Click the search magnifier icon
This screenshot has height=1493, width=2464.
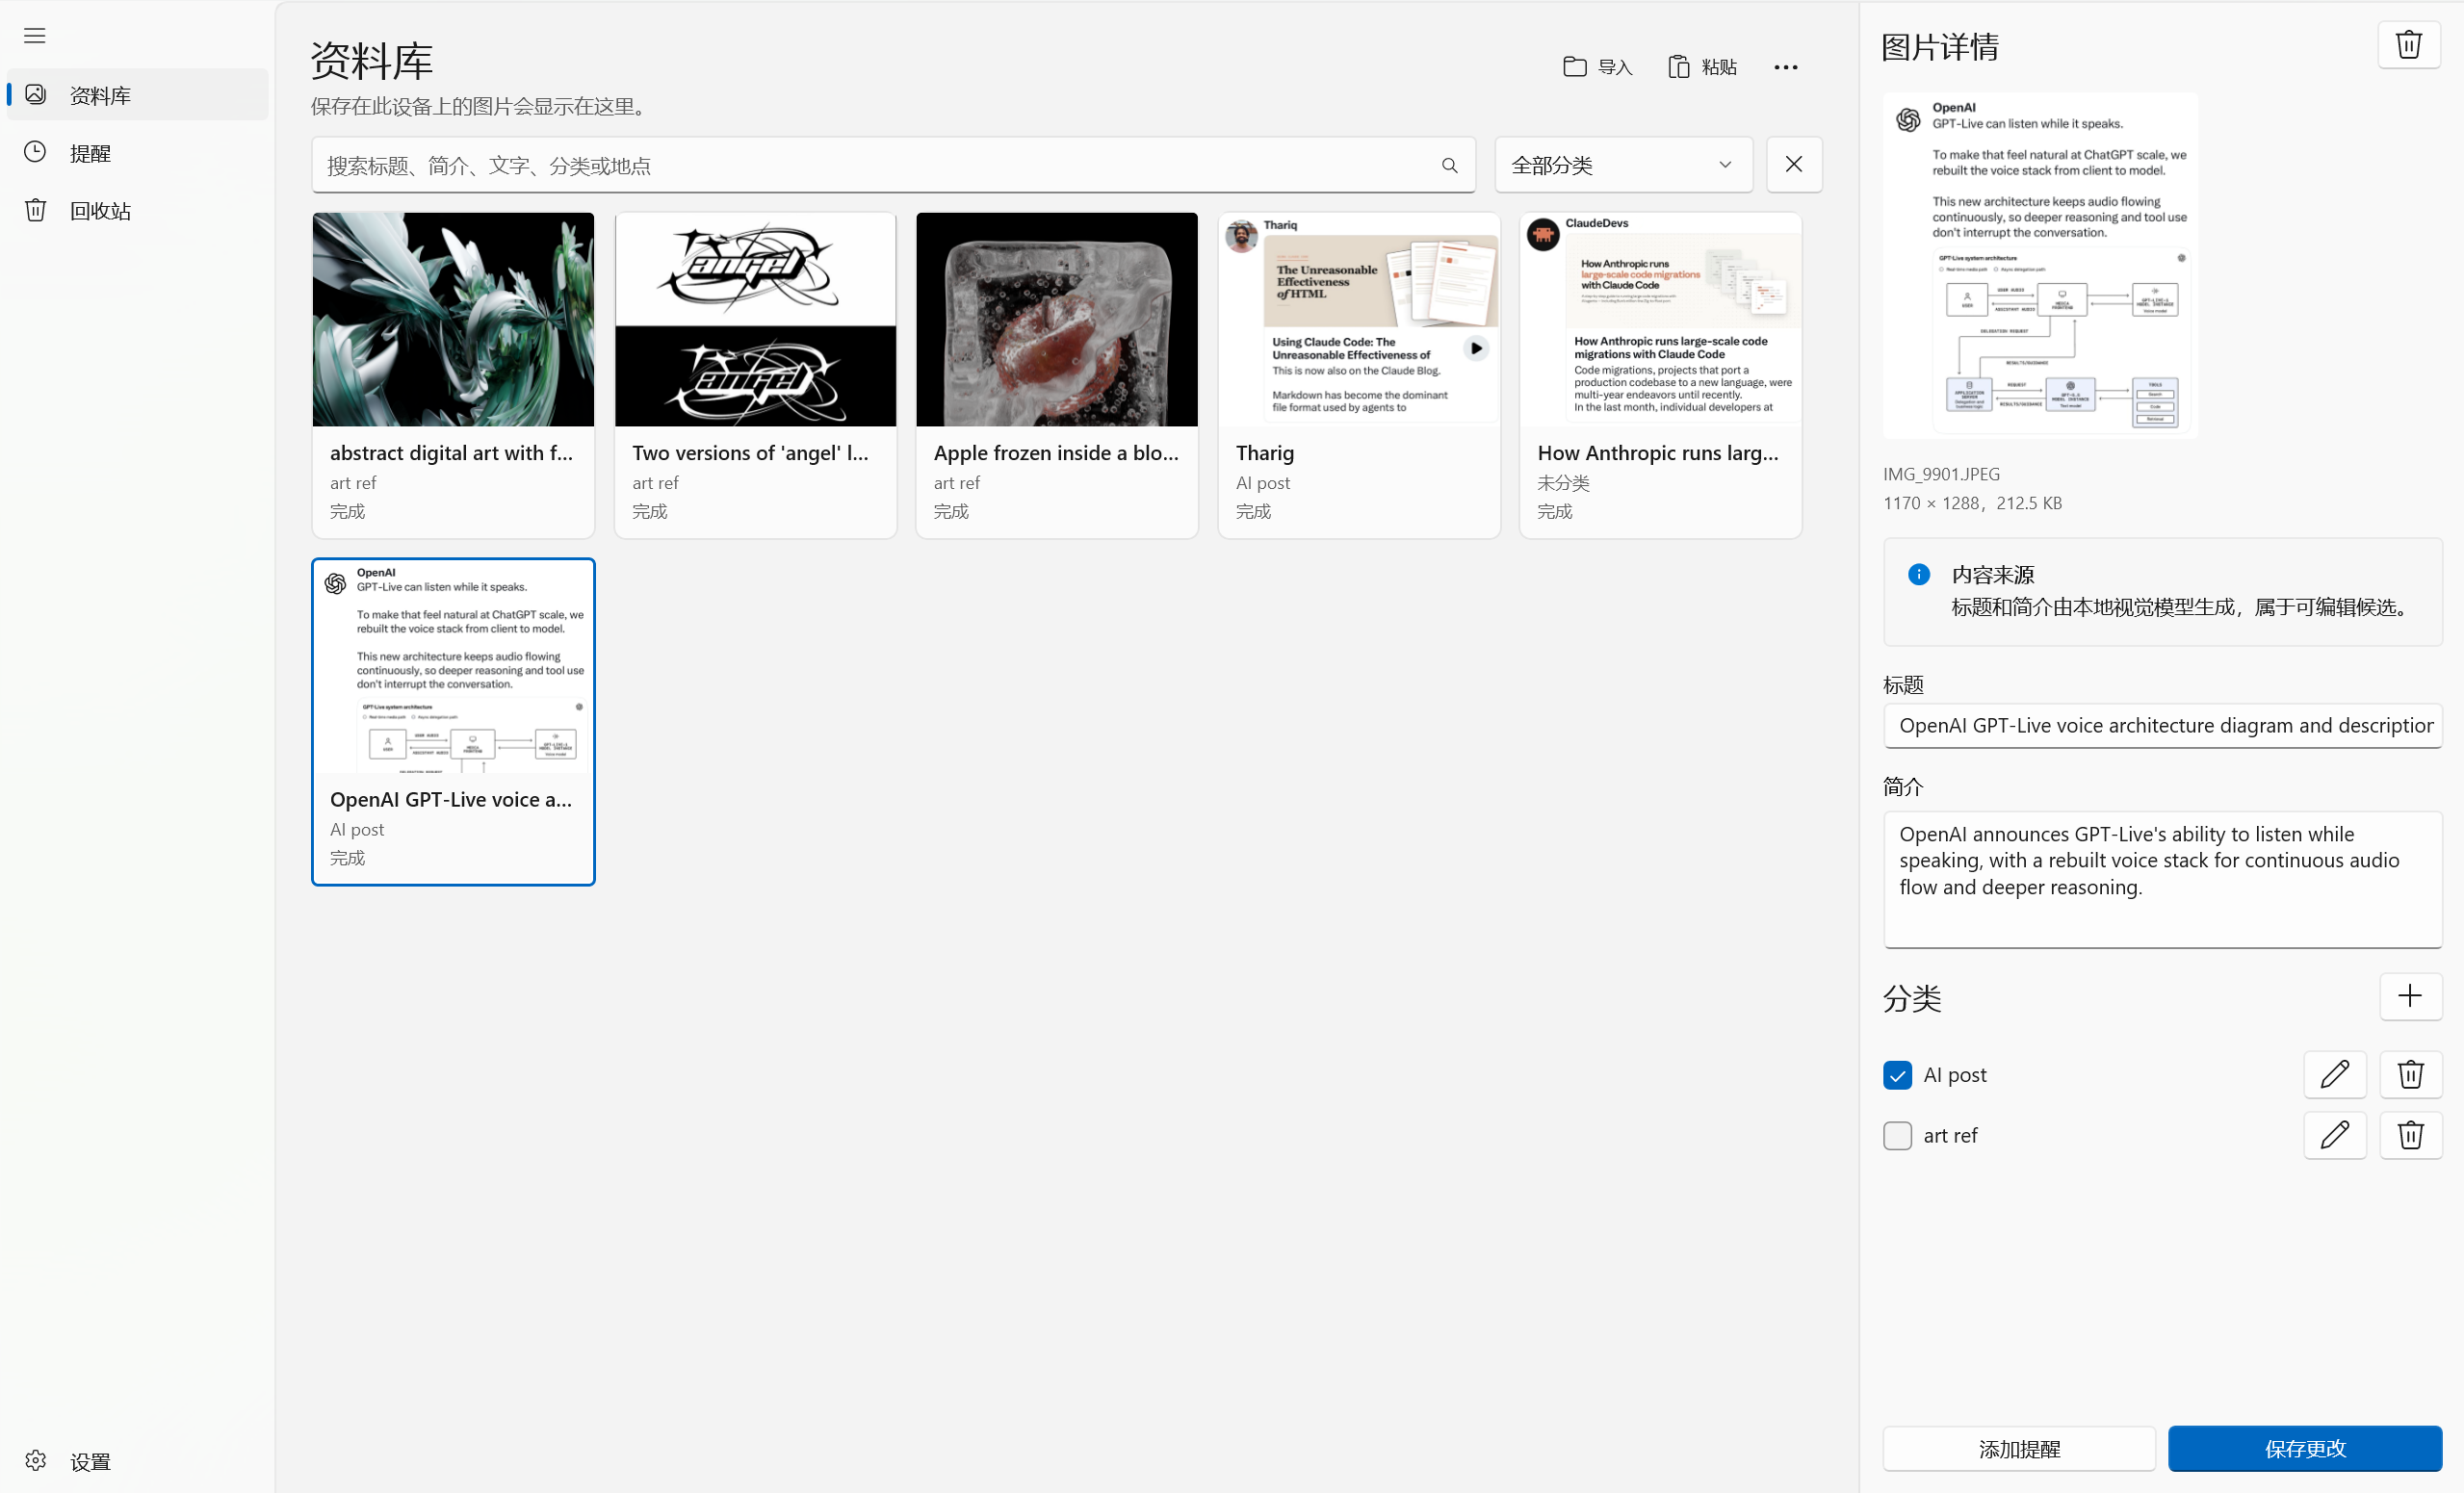click(1449, 165)
